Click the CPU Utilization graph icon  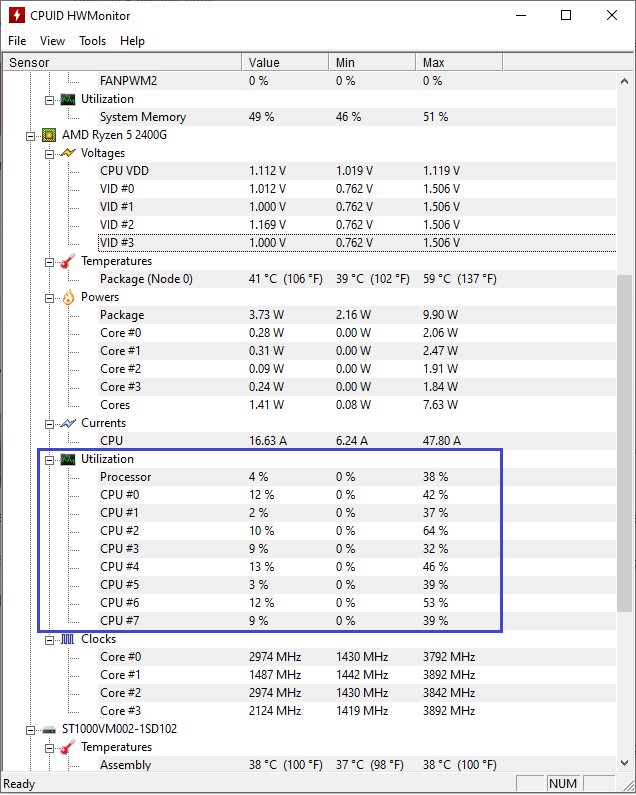[68, 459]
